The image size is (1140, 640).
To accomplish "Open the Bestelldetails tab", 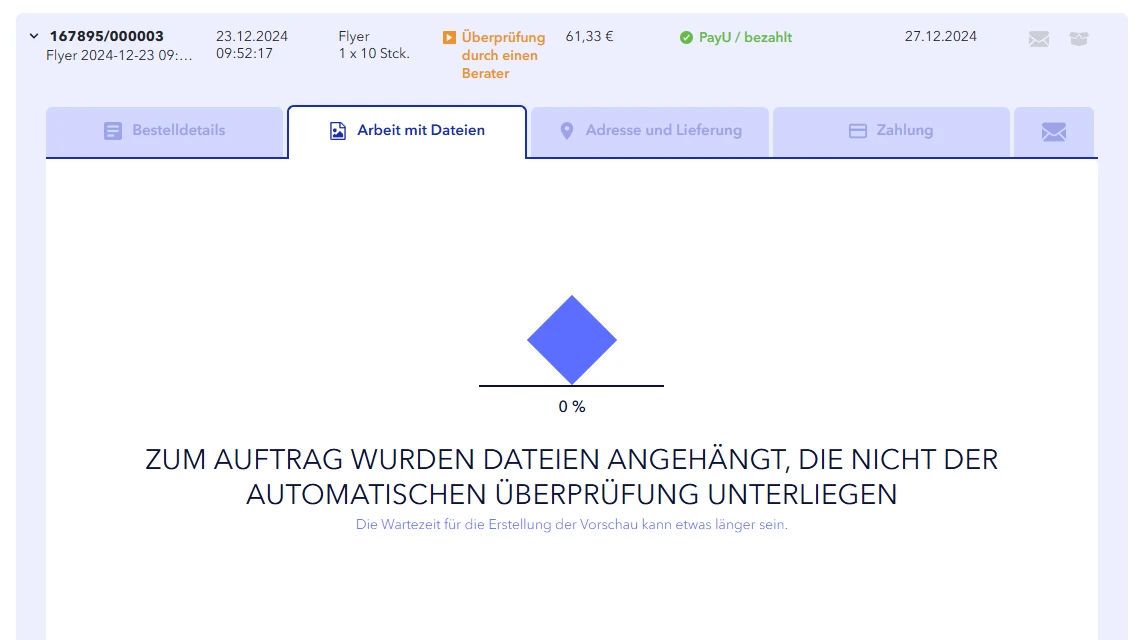I will point(164,132).
